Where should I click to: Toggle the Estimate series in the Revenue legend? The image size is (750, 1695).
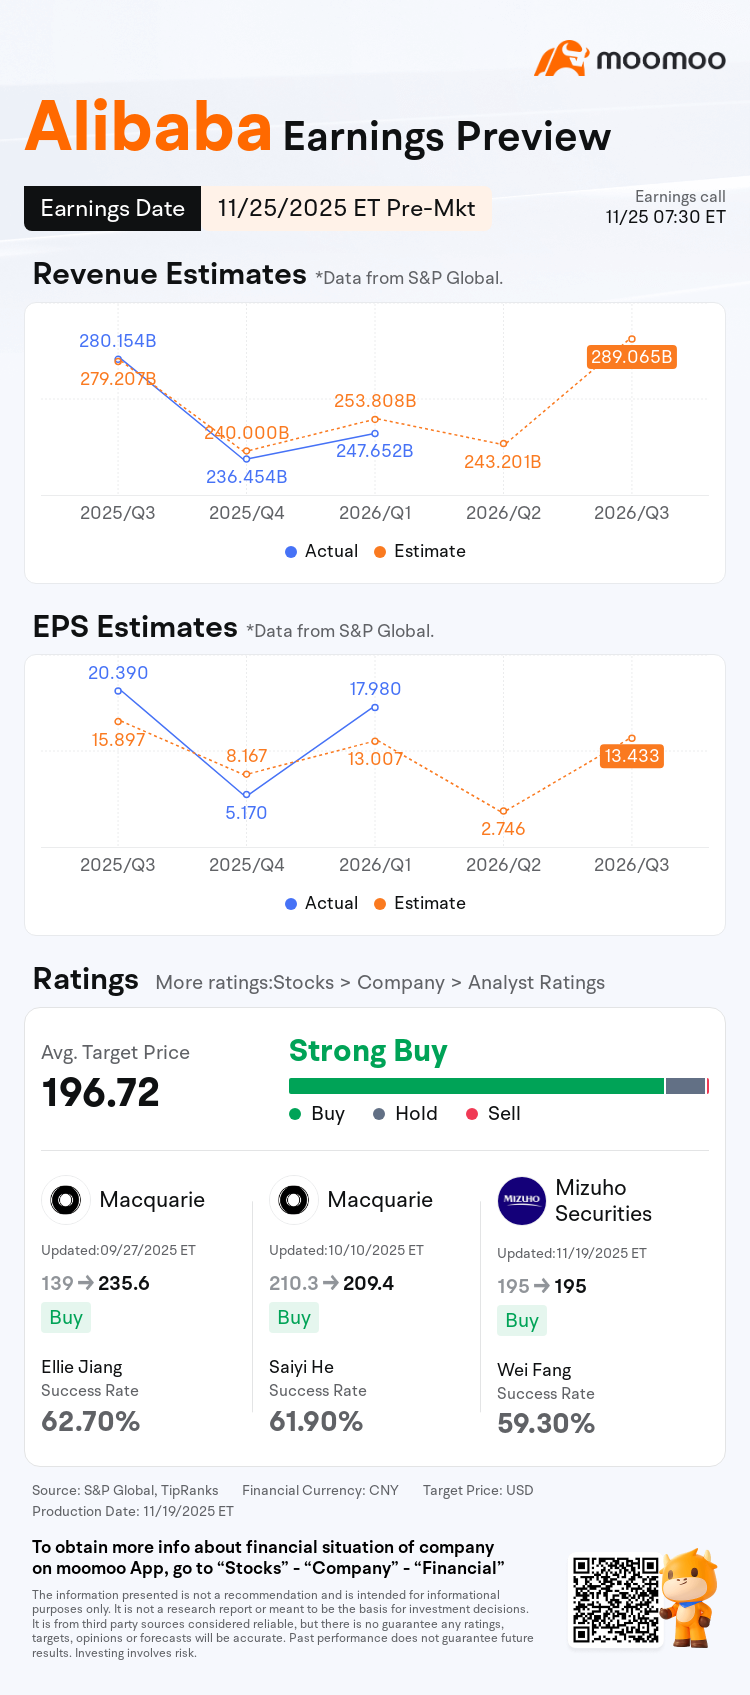point(420,551)
